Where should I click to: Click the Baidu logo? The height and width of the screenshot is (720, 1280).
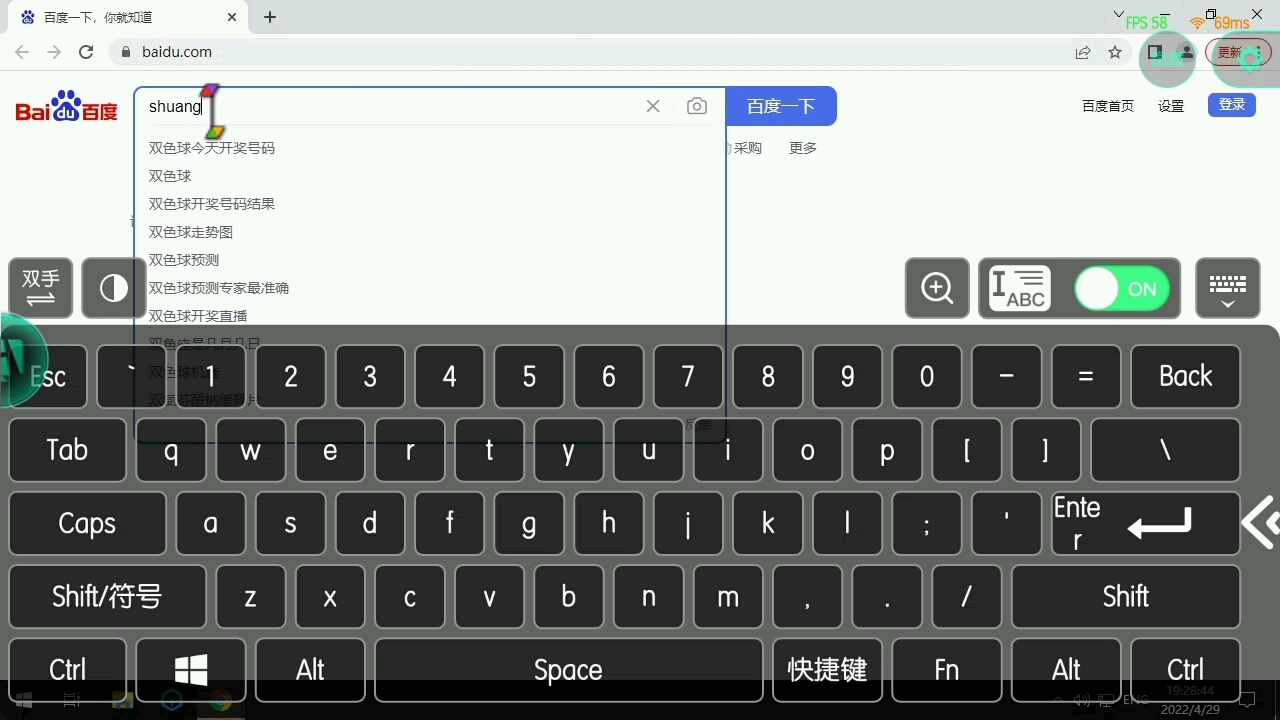tap(66, 106)
